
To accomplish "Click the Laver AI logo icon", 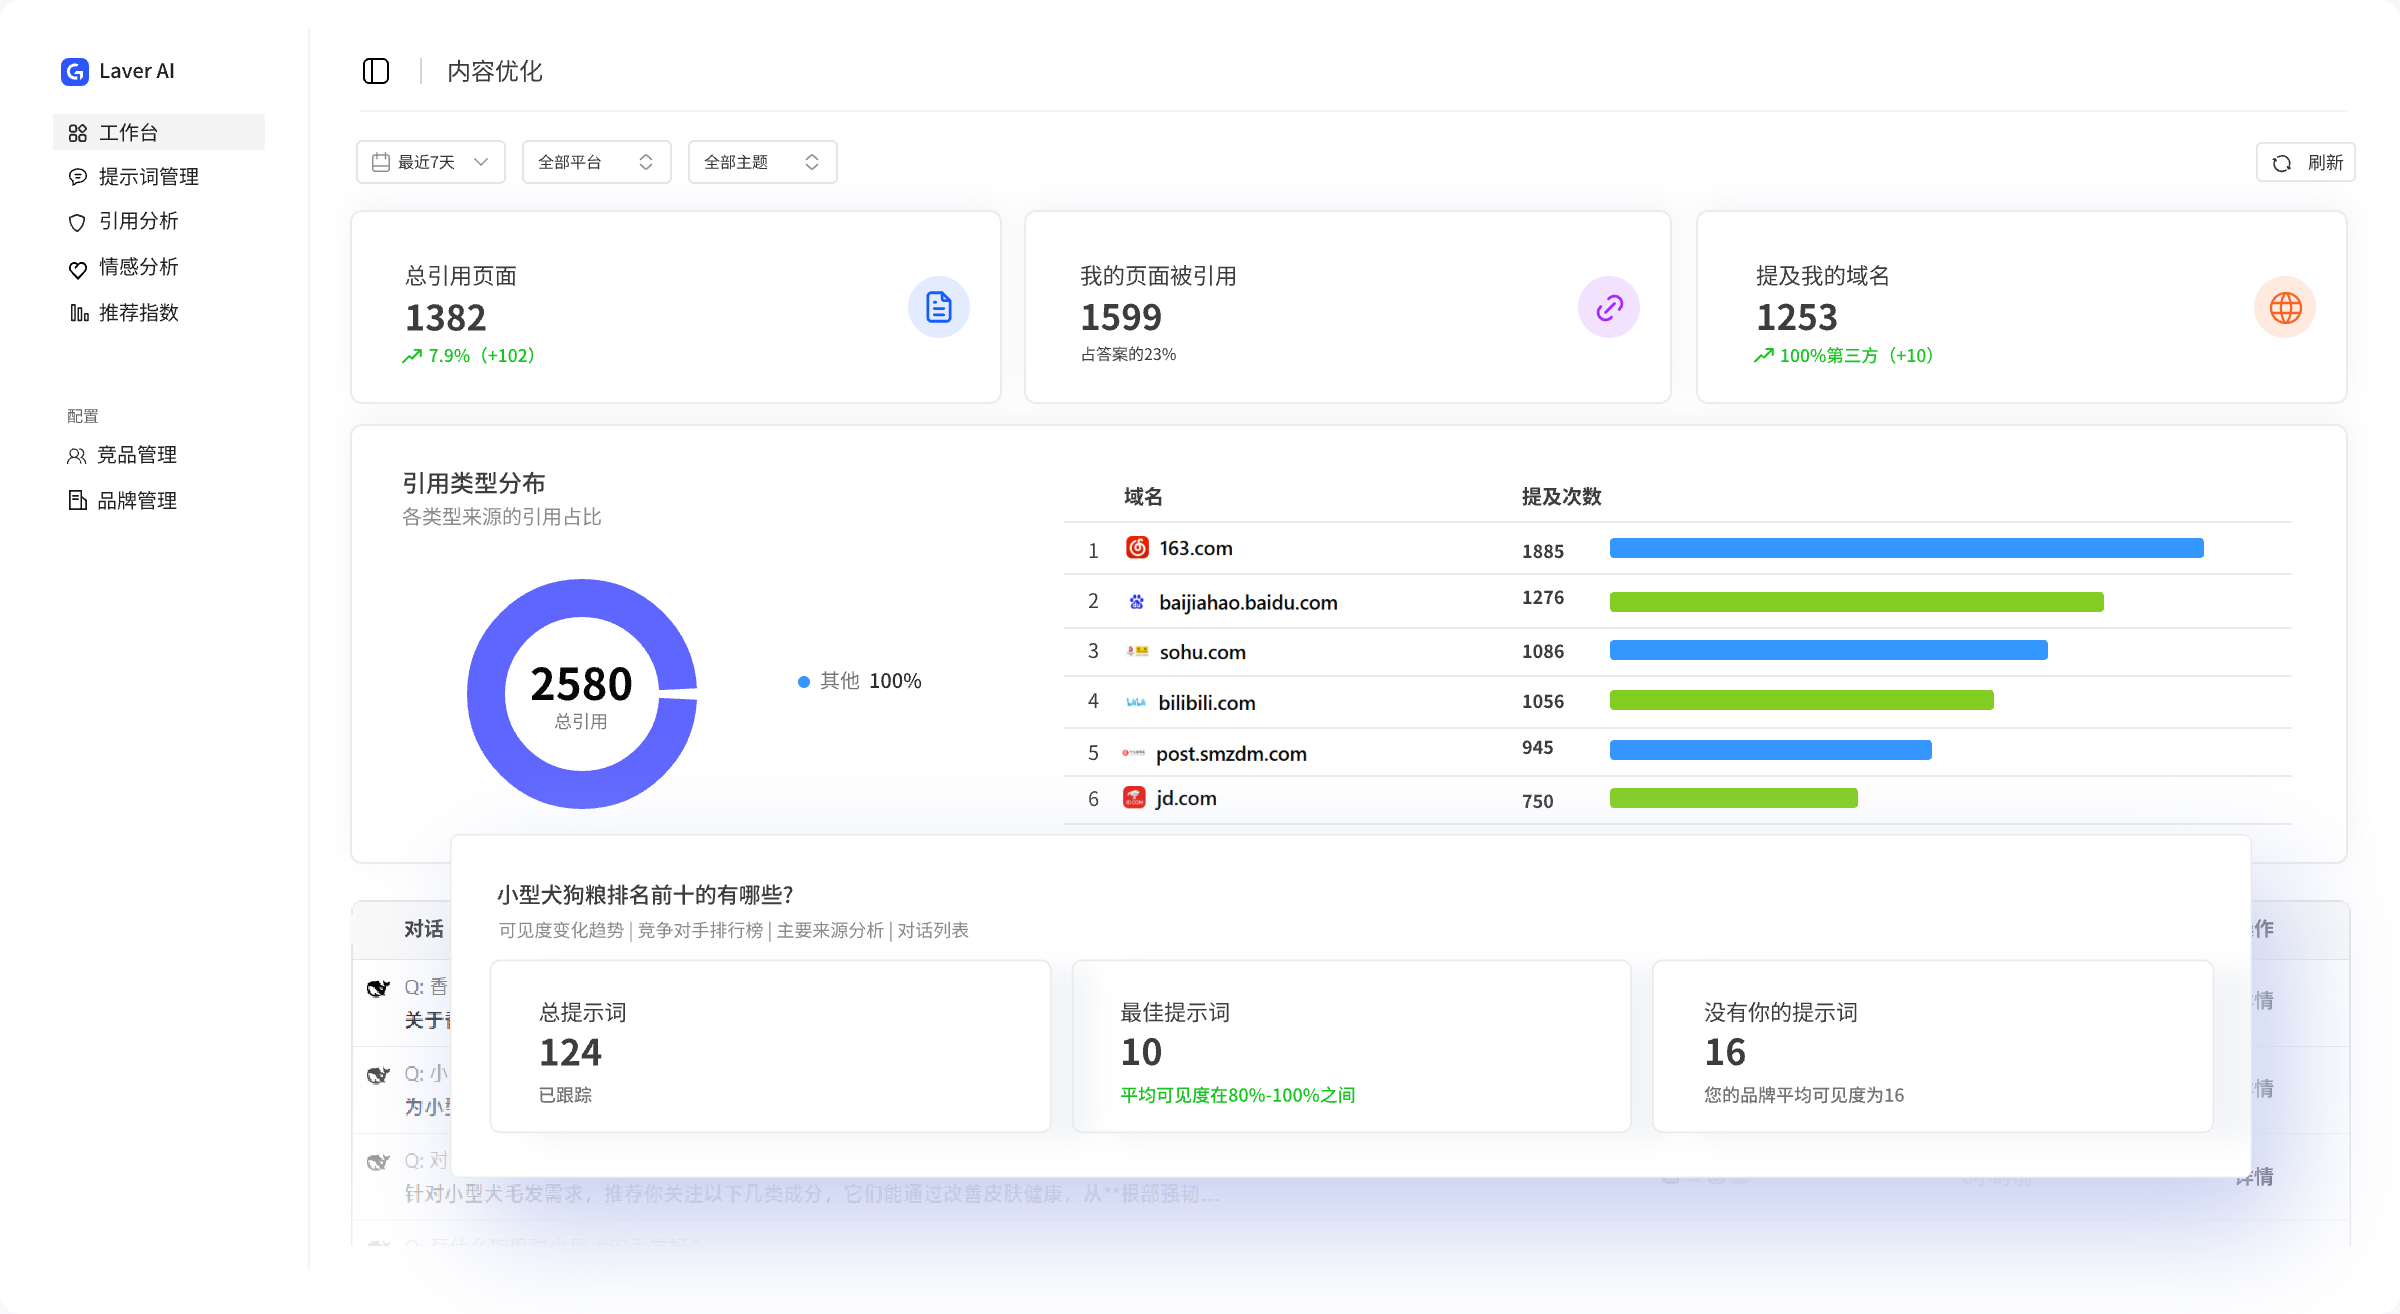I will [75, 71].
